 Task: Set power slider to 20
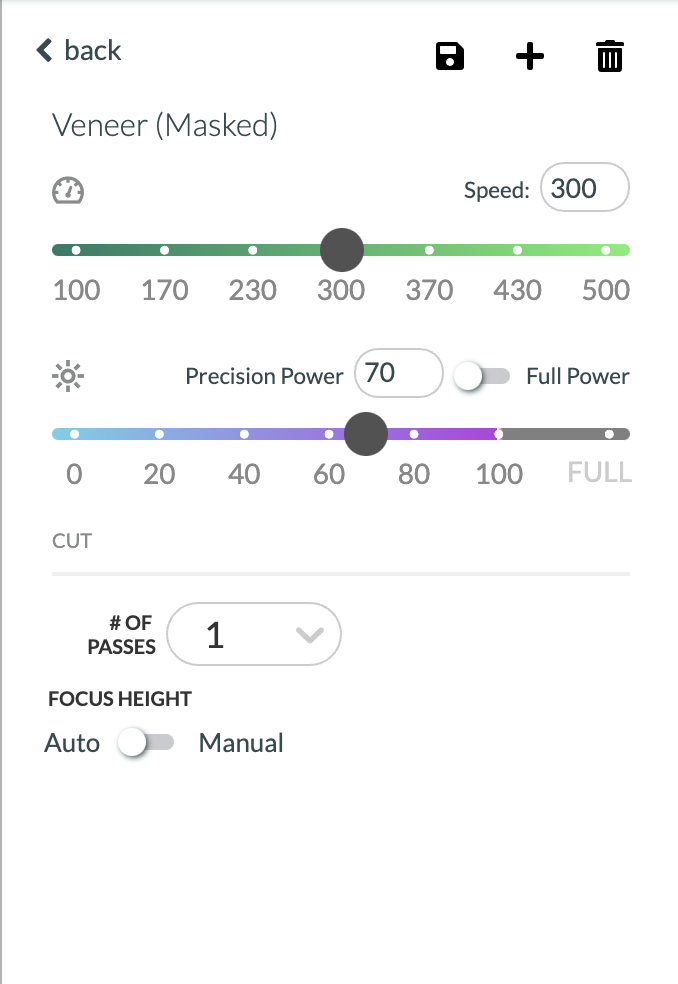159,434
